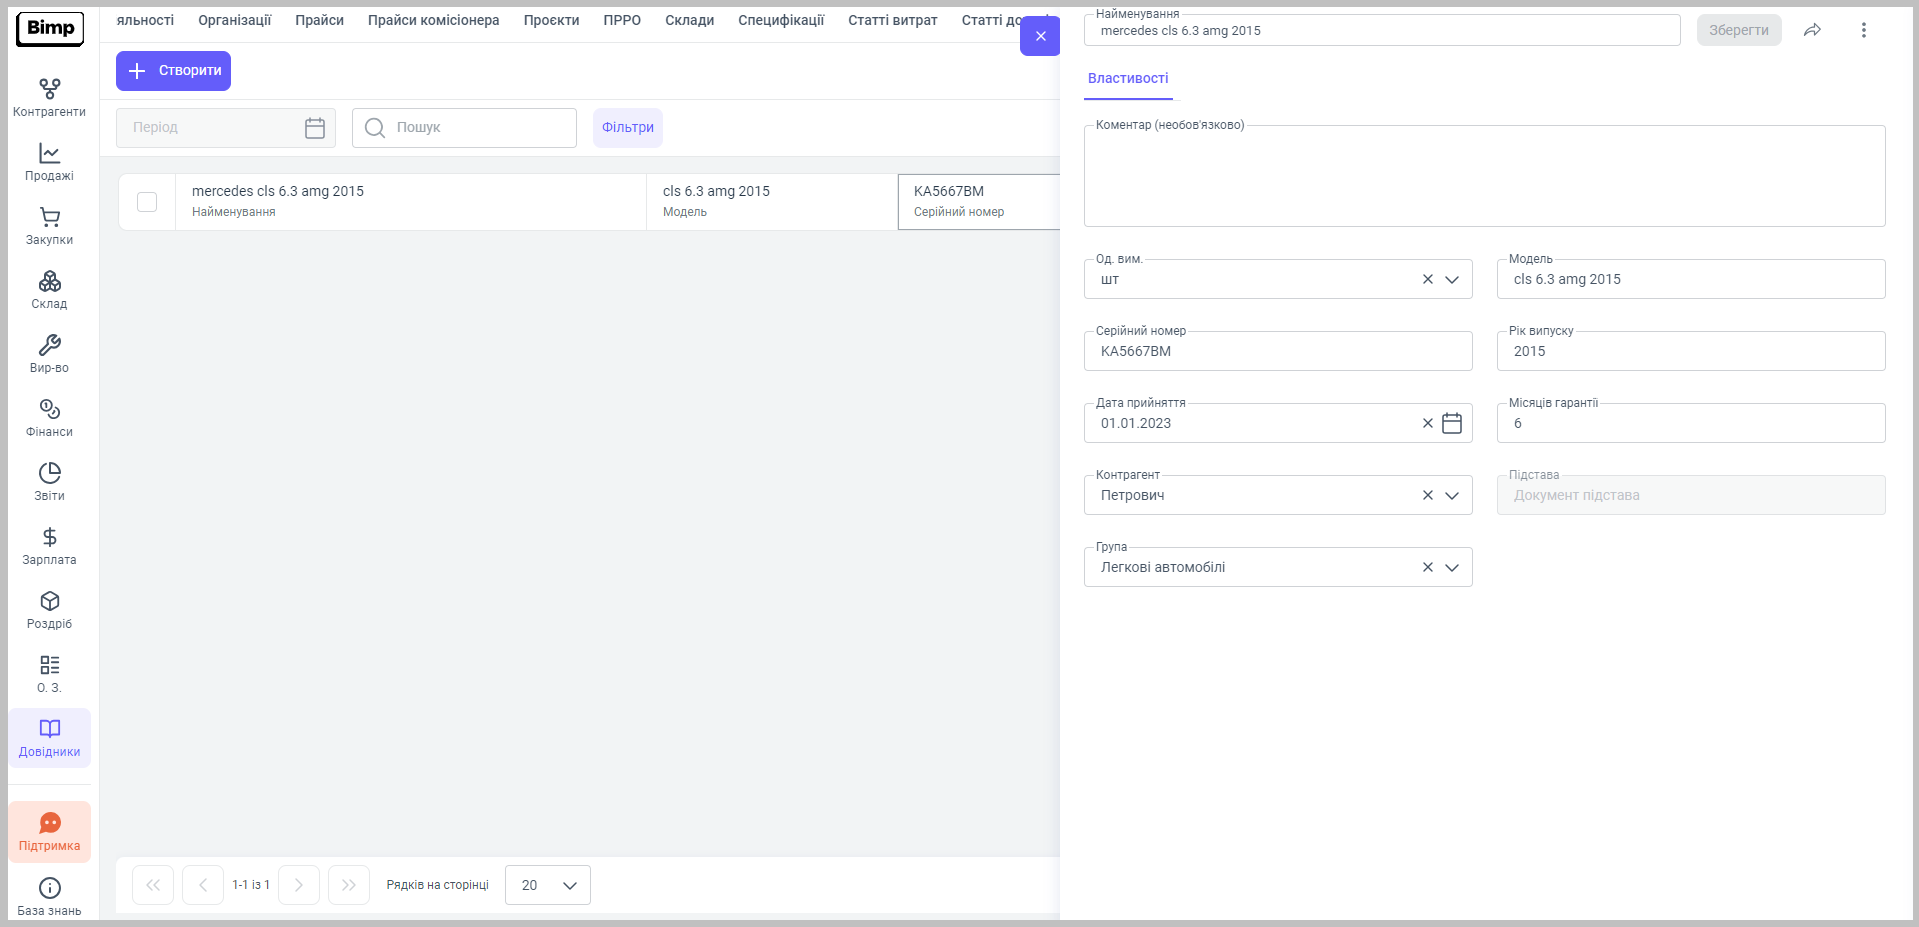Expand the Контрагент dropdown
Viewport: 1919px width, 927px height.
pyautogui.click(x=1452, y=495)
